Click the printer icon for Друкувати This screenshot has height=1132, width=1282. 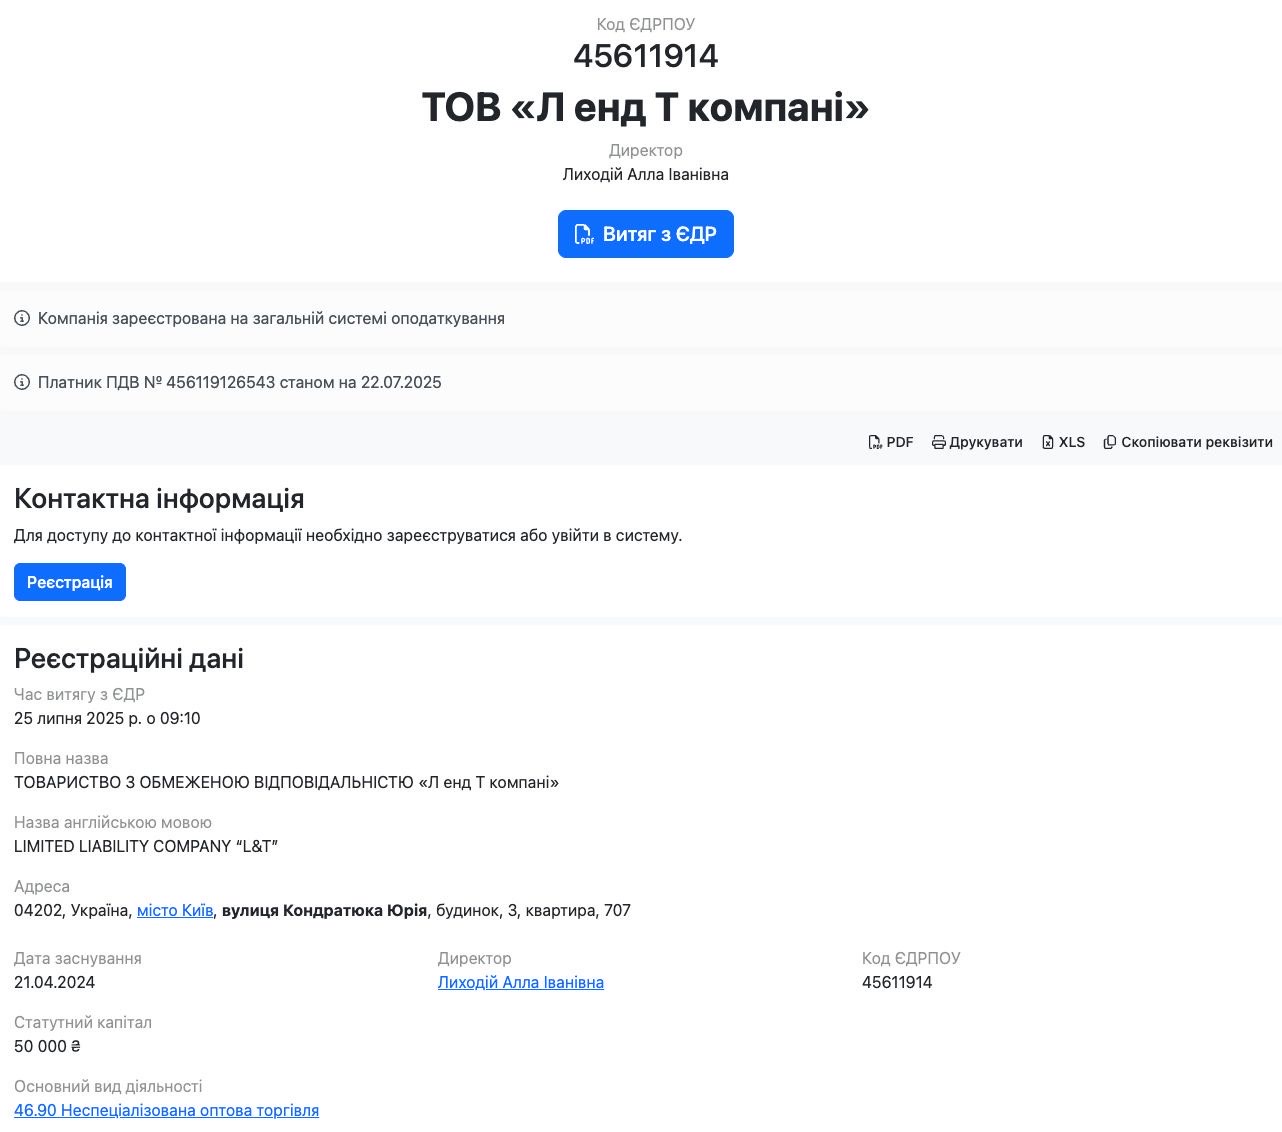pyautogui.click(x=938, y=442)
